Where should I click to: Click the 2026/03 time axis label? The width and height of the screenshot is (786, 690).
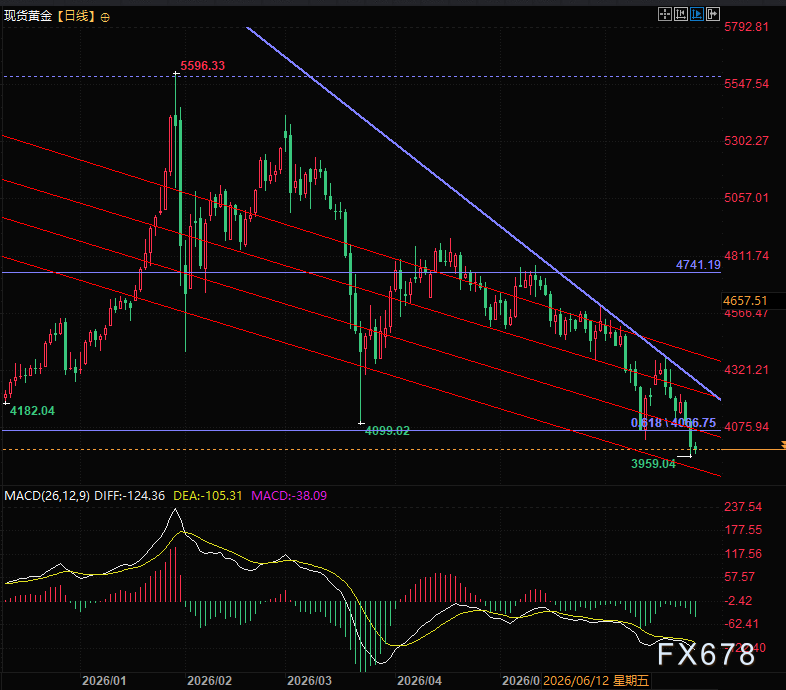(x=309, y=681)
